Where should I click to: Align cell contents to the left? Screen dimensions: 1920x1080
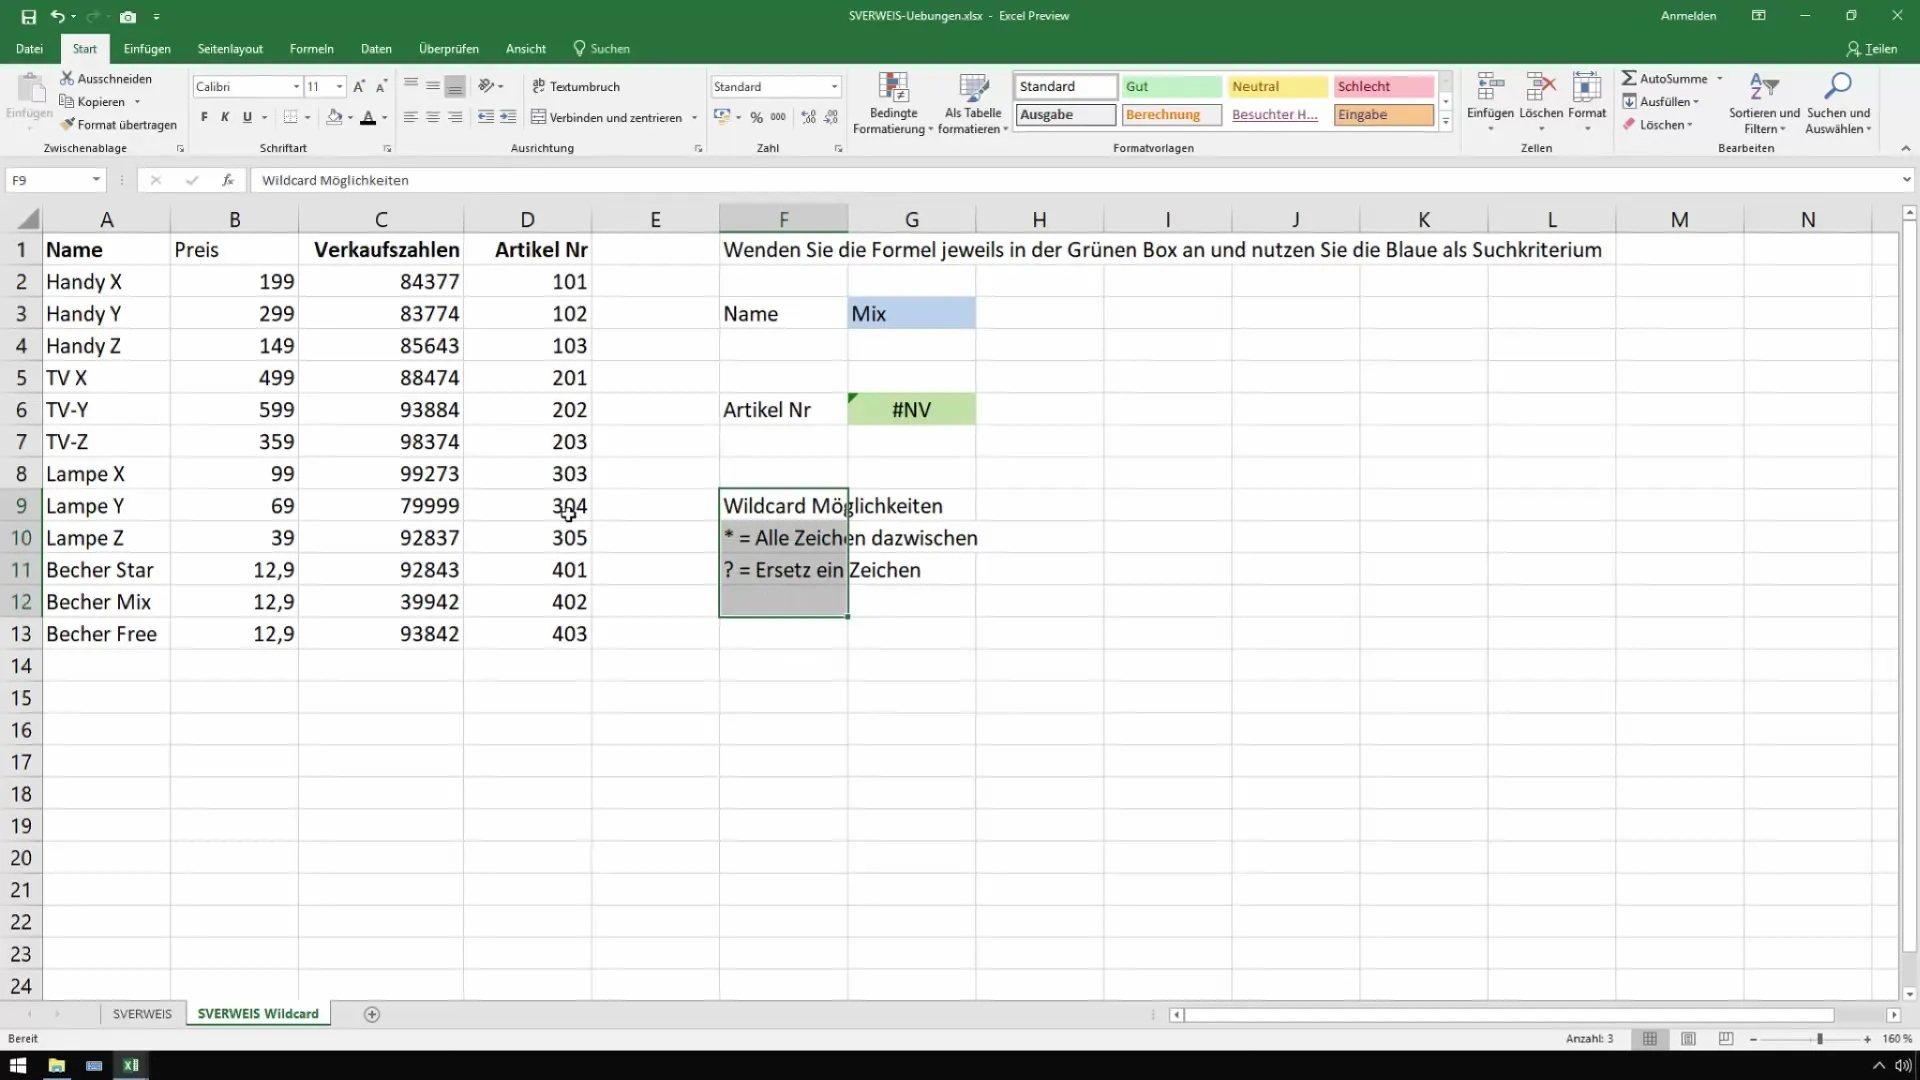410,117
